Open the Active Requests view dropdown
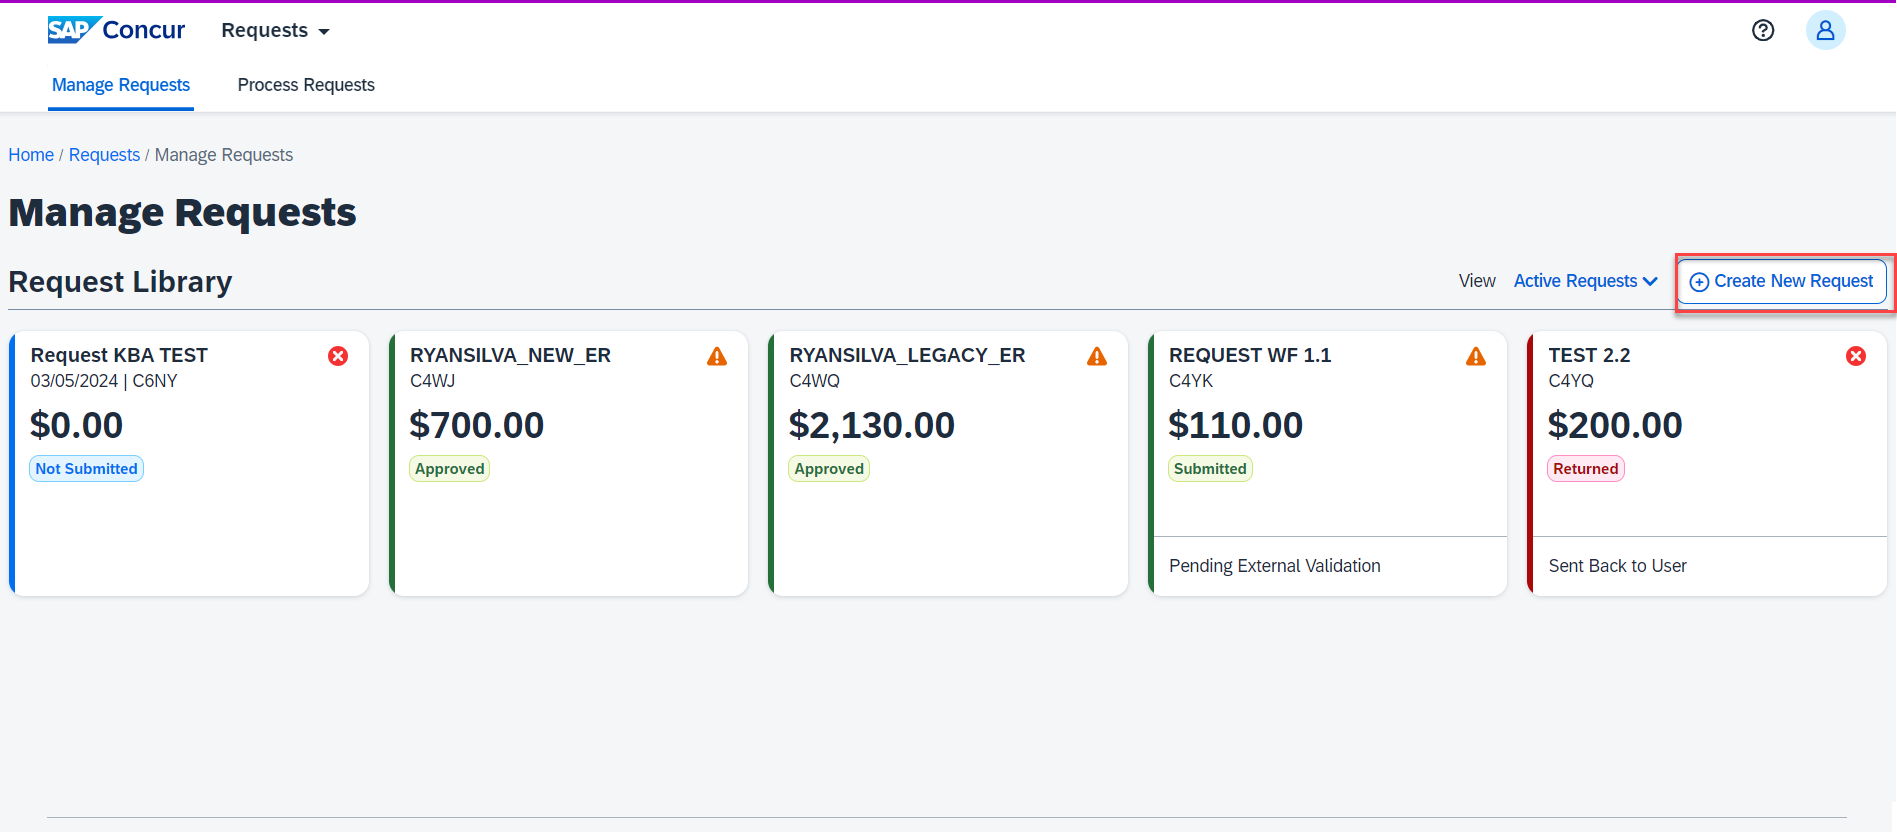1897x832 pixels. pyautogui.click(x=1585, y=281)
